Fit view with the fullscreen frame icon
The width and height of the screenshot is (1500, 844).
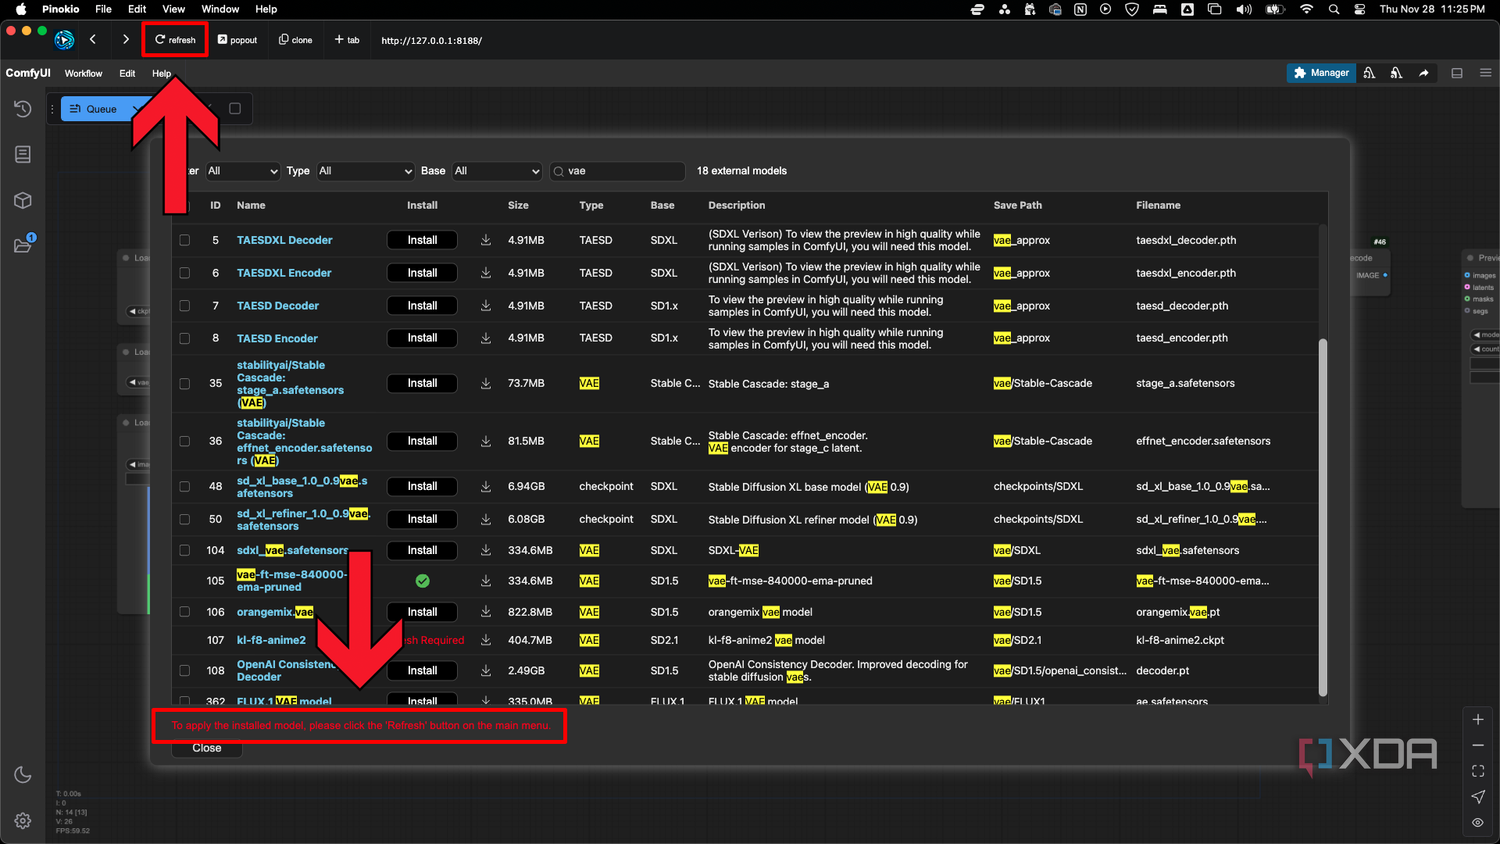[x=1478, y=771]
